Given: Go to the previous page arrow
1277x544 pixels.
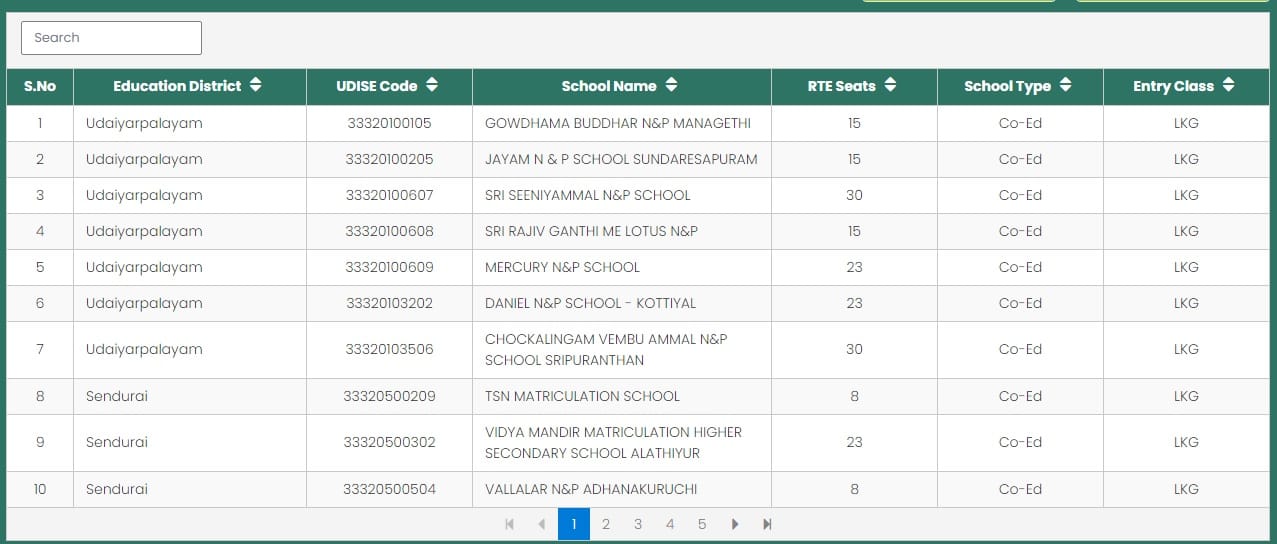Looking at the screenshot, I should coord(541,524).
